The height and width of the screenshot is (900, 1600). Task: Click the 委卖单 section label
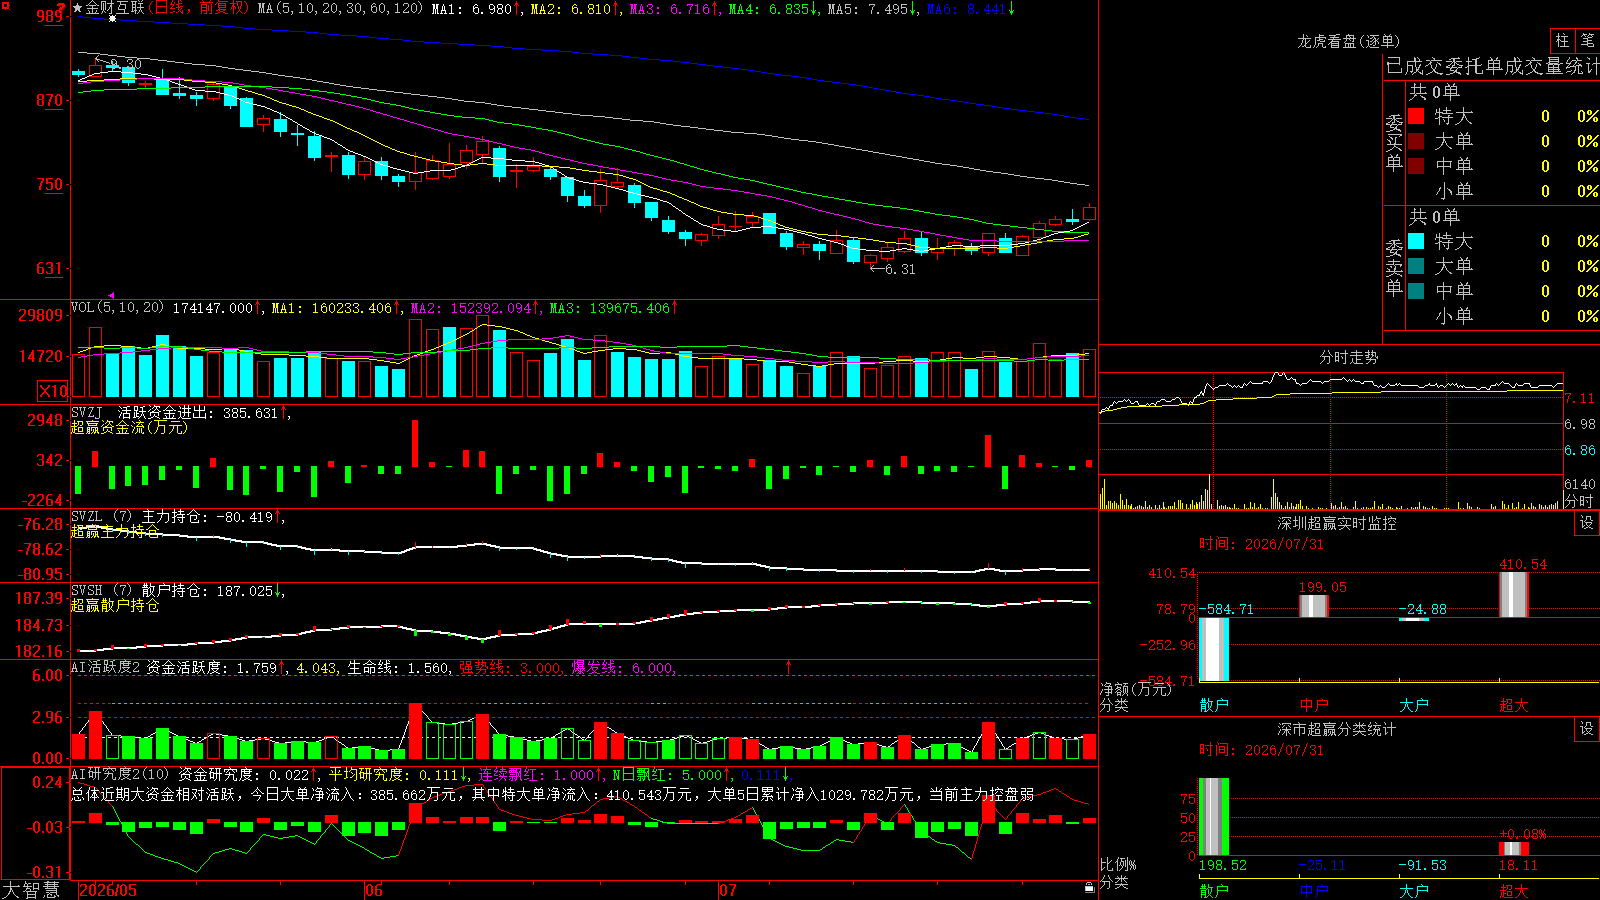tap(1394, 267)
